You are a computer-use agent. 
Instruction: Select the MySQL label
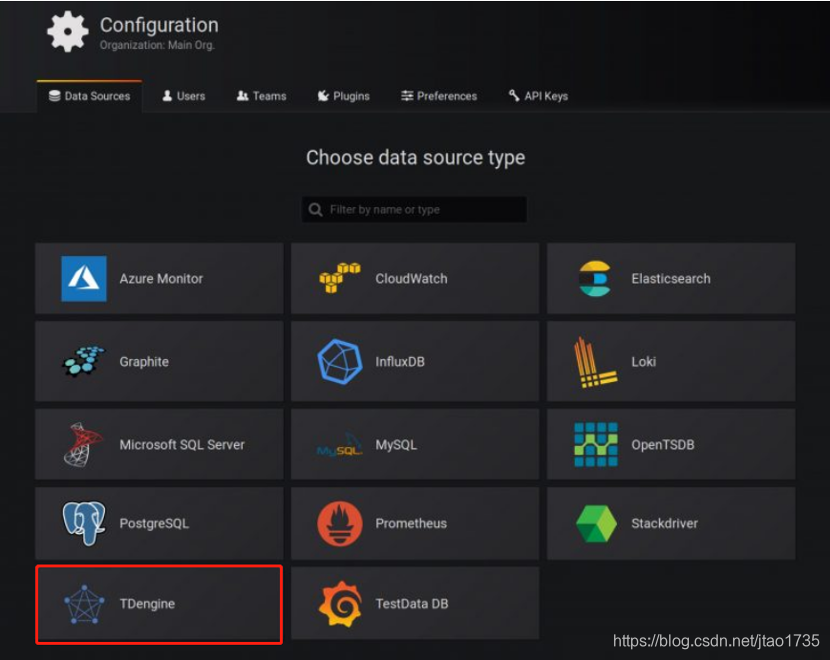click(396, 445)
